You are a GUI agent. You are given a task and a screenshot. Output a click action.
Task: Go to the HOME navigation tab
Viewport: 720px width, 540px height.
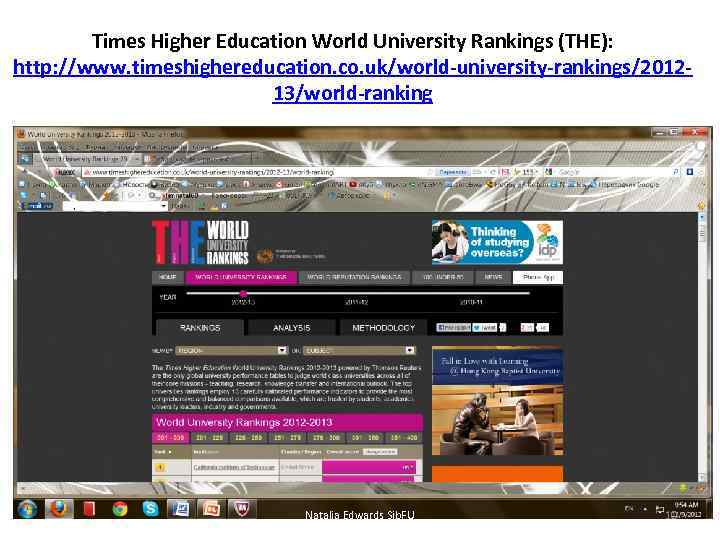[x=168, y=277]
